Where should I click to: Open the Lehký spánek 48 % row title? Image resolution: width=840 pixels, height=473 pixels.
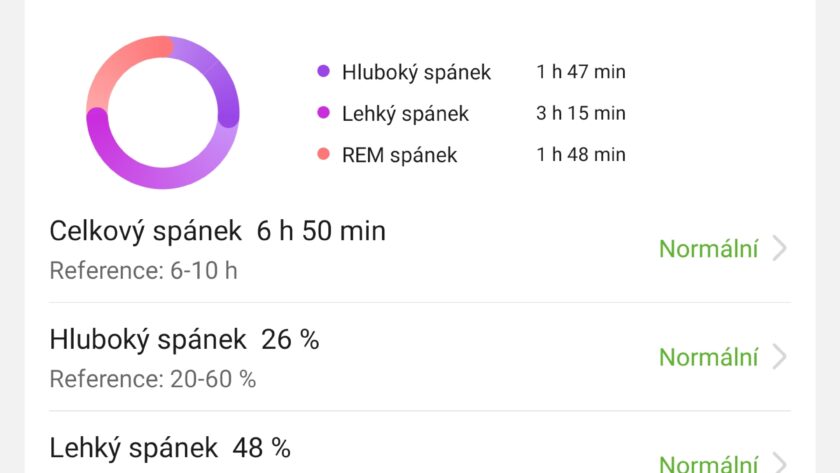coord(170,447)
